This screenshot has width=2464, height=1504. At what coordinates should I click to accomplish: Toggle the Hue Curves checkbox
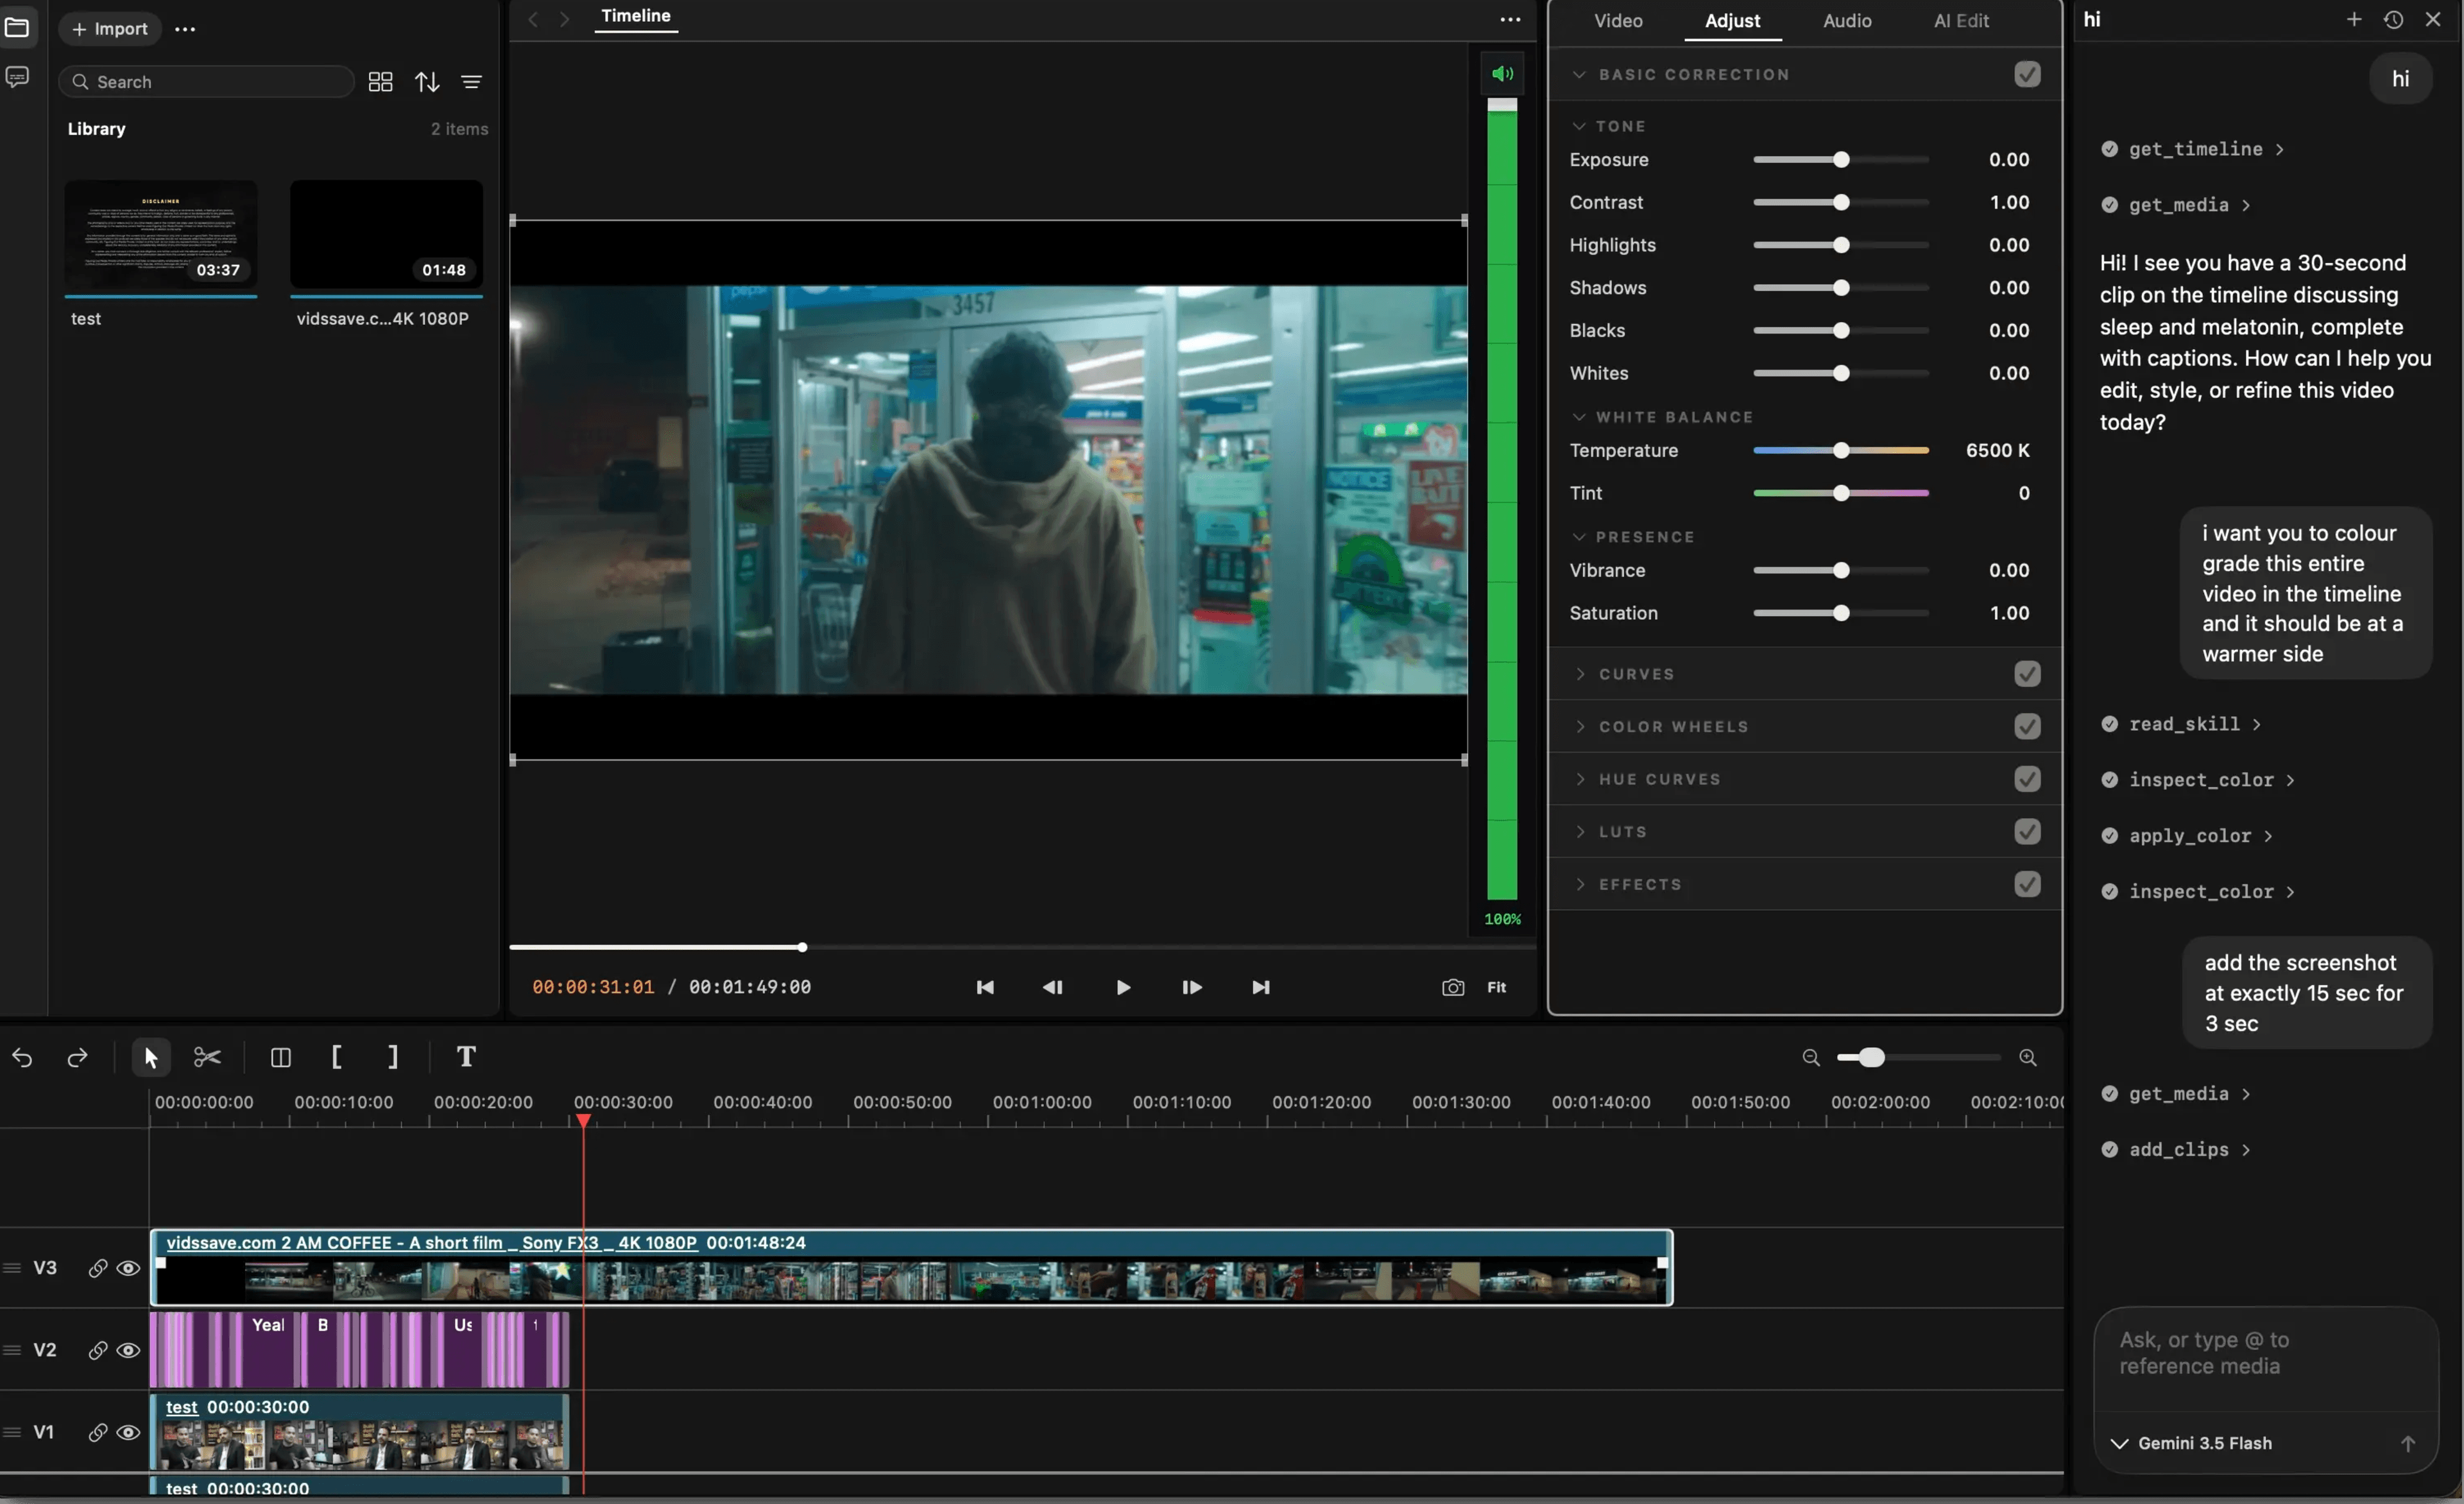[2027, 779]
